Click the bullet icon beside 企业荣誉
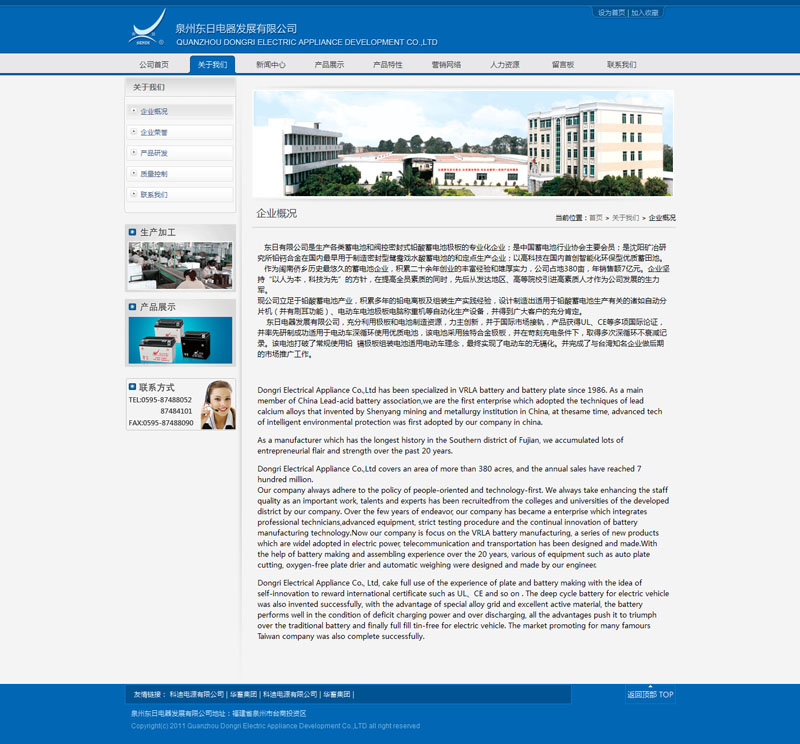Viewport: 800px width, 744px height. (x=134, y=131)
